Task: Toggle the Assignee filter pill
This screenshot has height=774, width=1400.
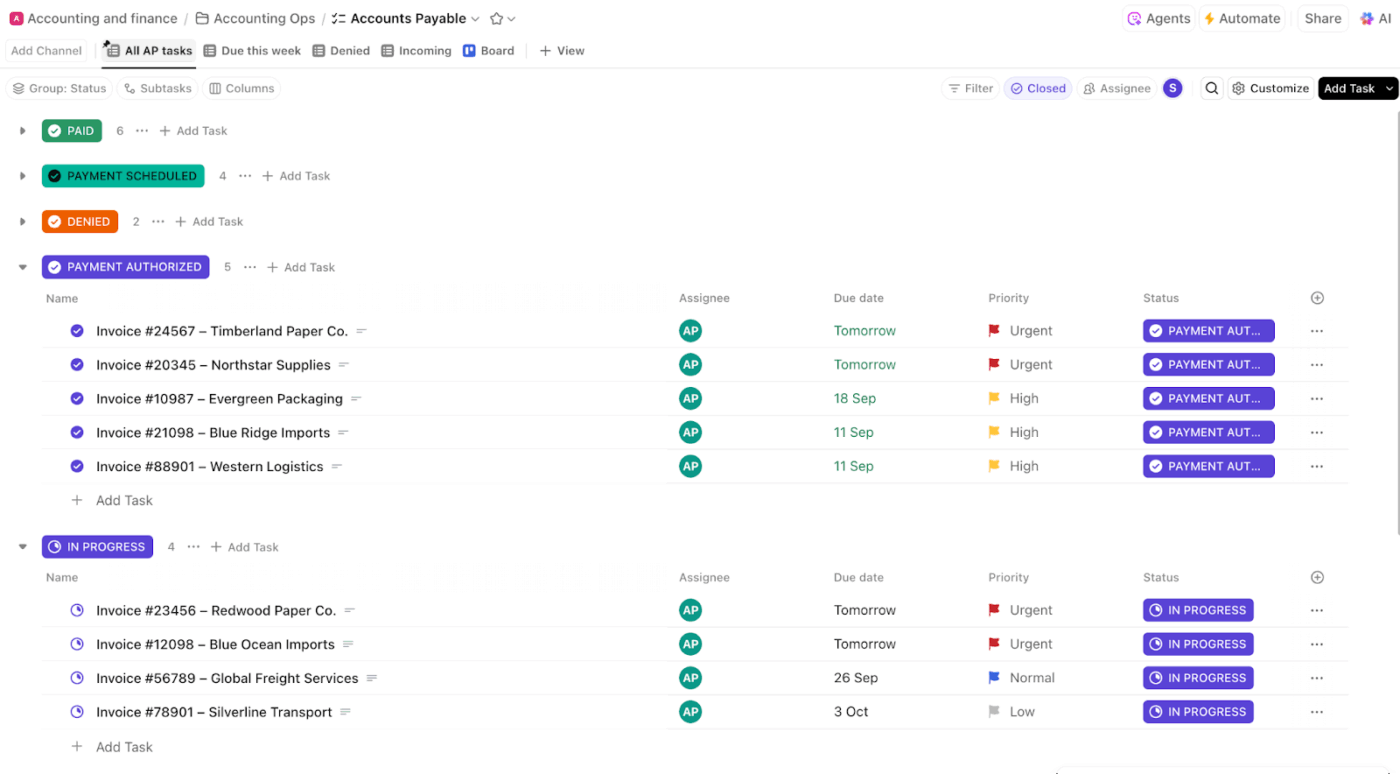Action: [x=1116, y=88]
